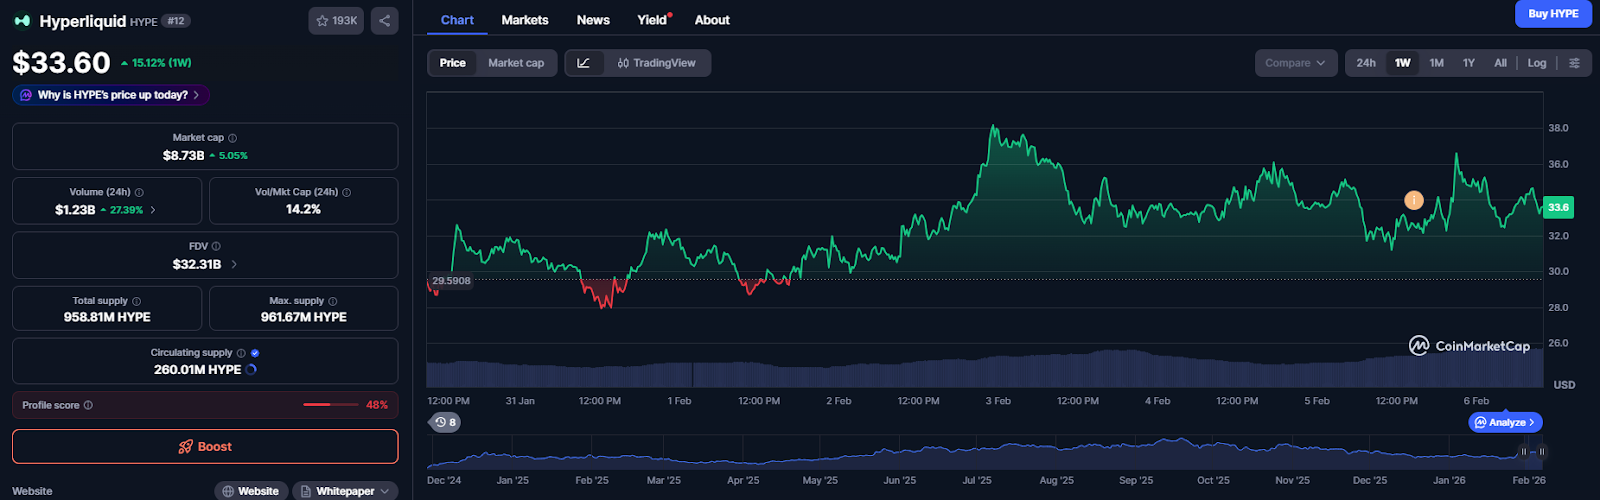Image resolution: width=1600 pixels, height=500 pixels.
Task: Switch to the News tab
Action: [593, 20]
